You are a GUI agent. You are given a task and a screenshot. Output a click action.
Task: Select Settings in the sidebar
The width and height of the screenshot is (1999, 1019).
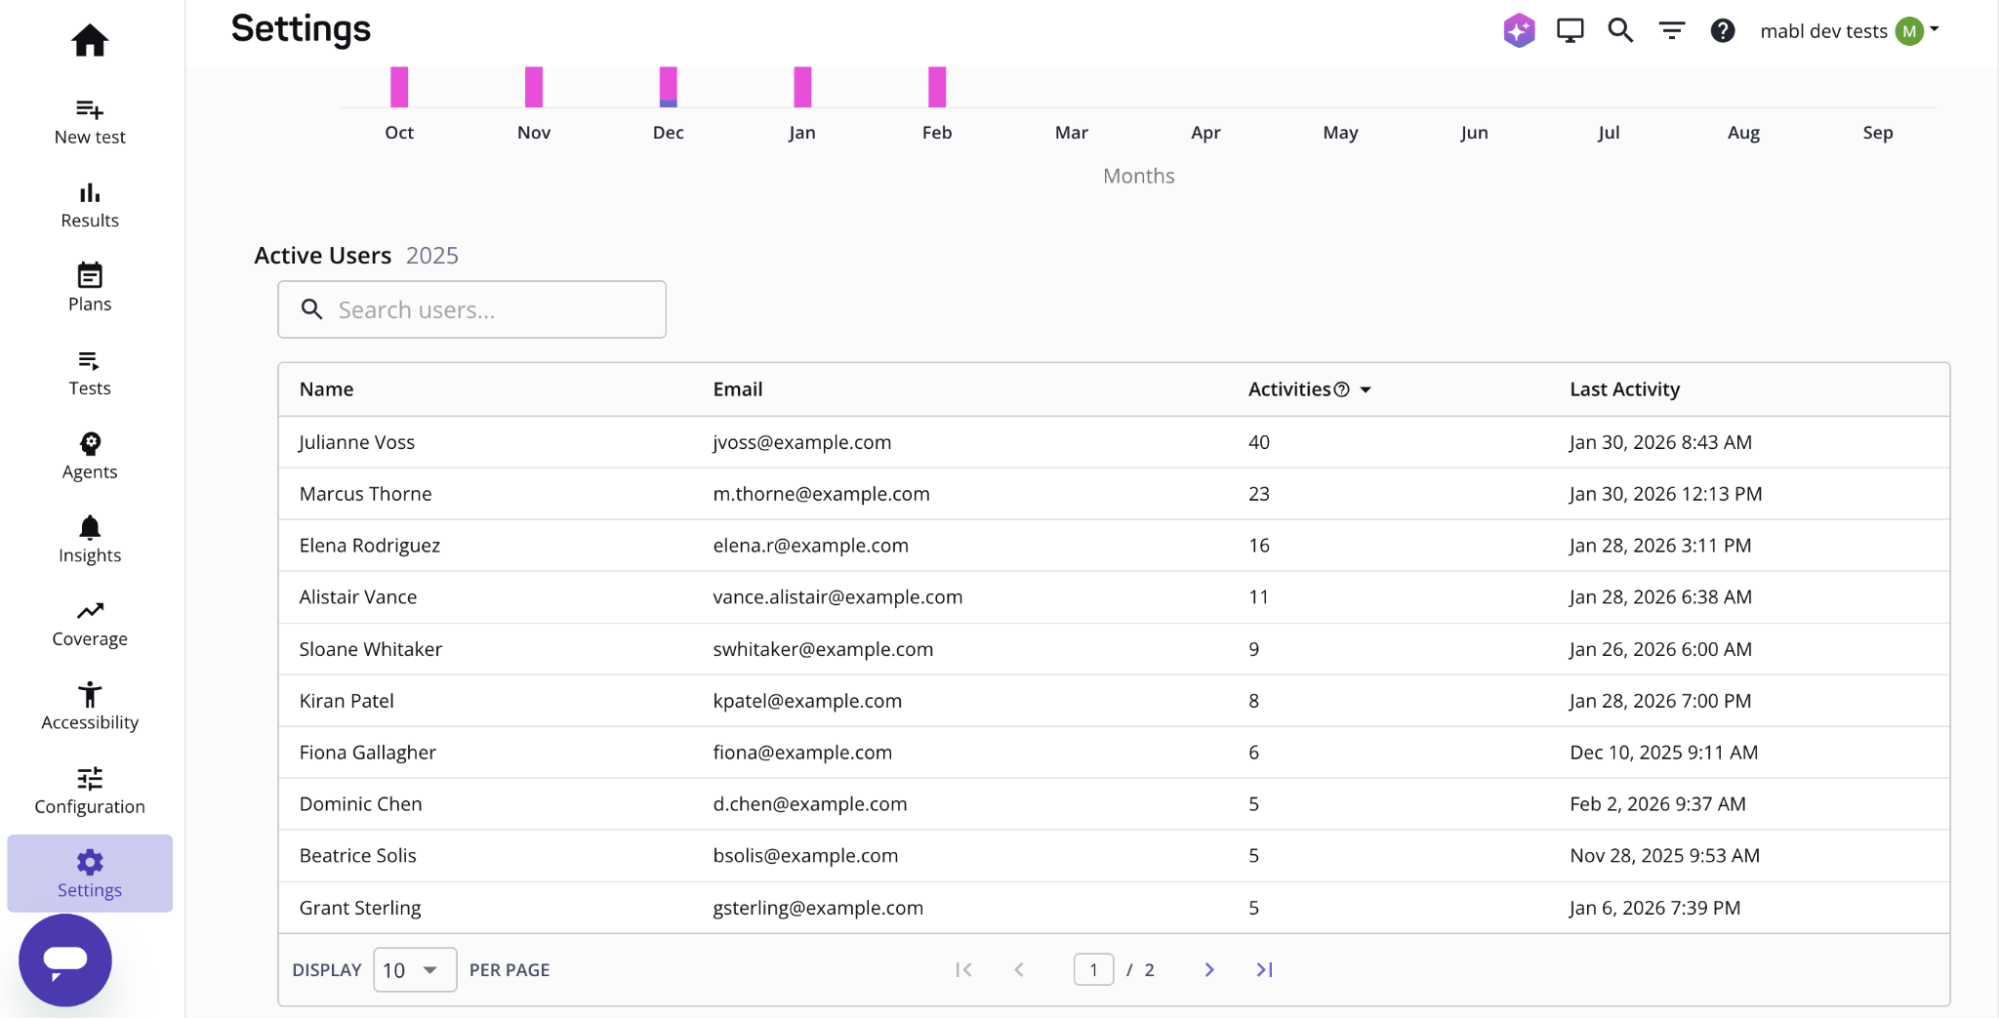click(89, 873)
